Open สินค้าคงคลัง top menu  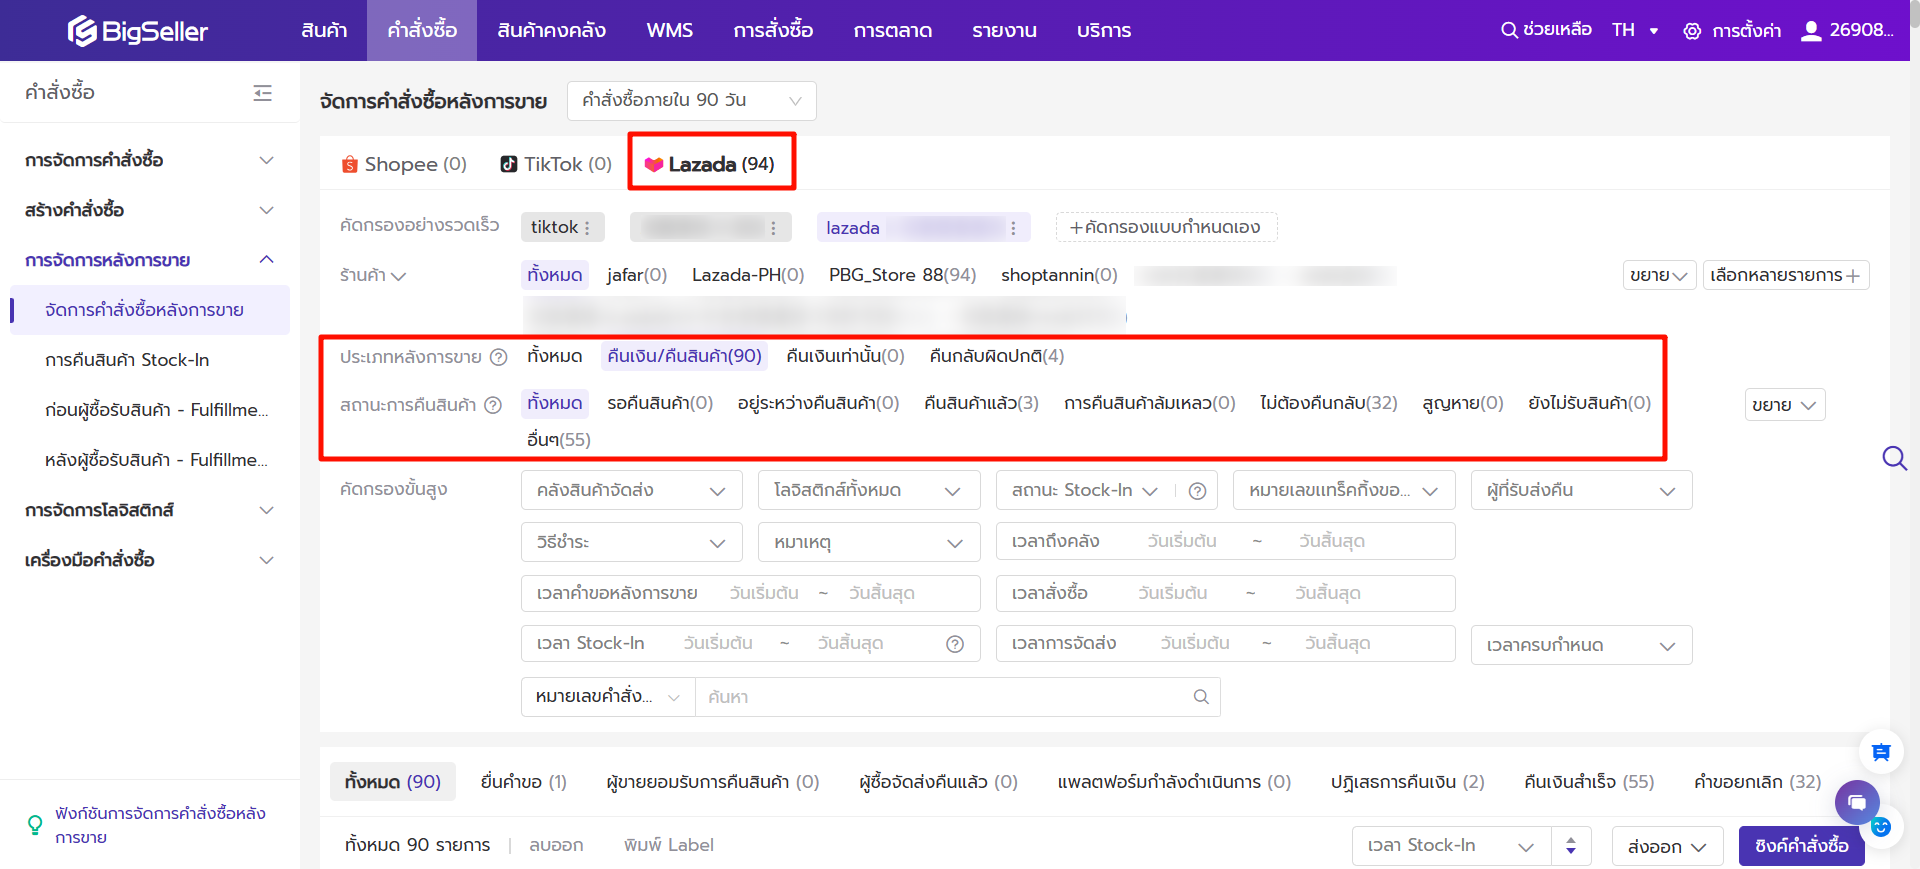pyautogui.click(x=551, y=30)
